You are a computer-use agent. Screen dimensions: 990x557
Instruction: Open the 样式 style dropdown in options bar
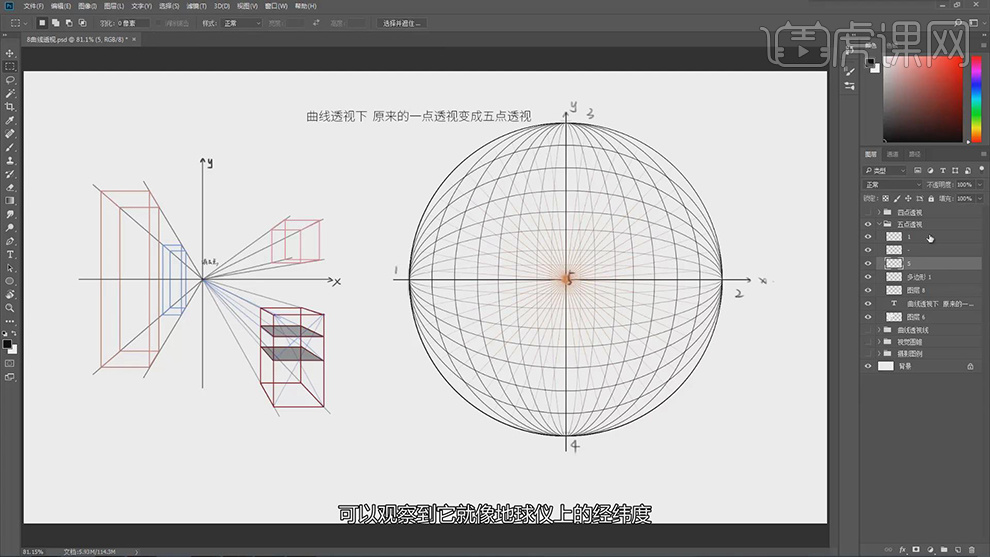click(x=241, y=23)
